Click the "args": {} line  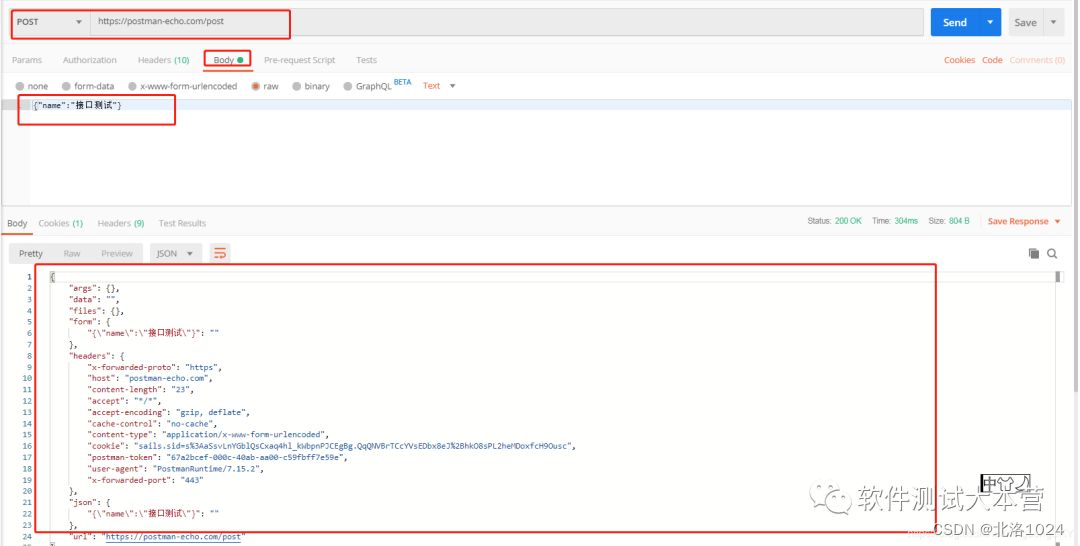[x=94, y=288]
